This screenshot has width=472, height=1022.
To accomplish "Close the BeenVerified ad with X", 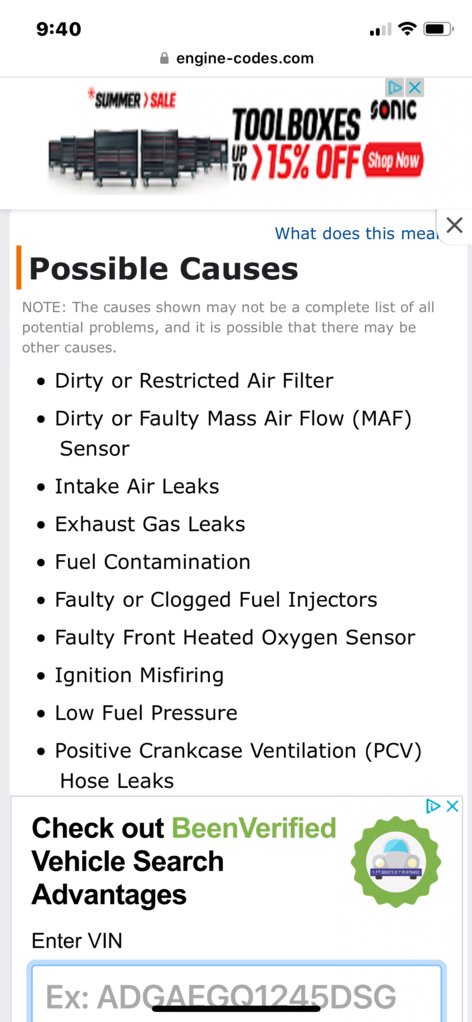I will coord(452,806).
